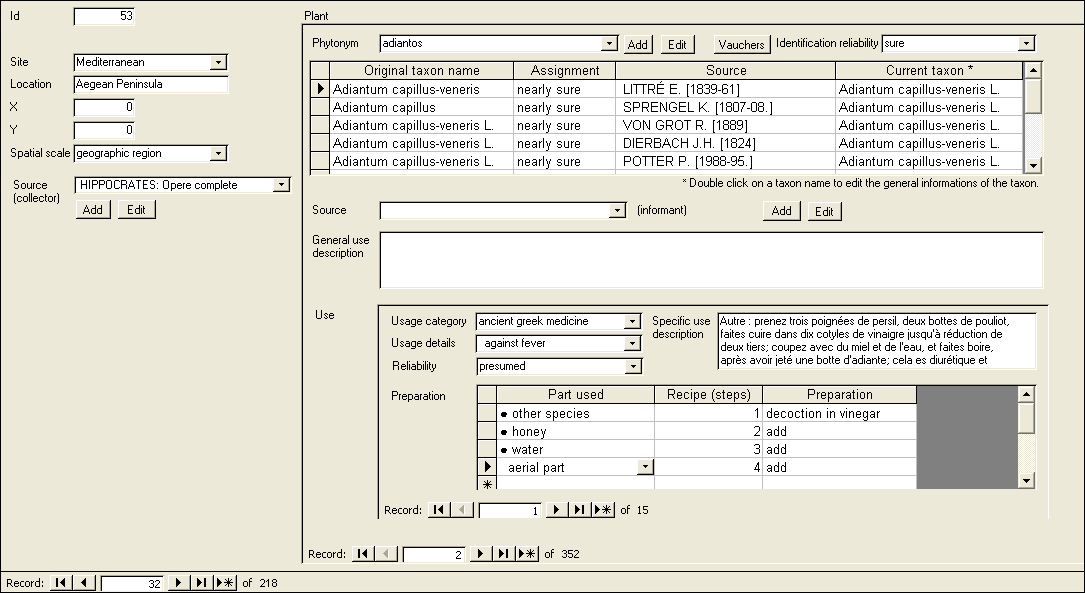Go to first plant record of 352
1085x593 pixels.
coord(363,554)
